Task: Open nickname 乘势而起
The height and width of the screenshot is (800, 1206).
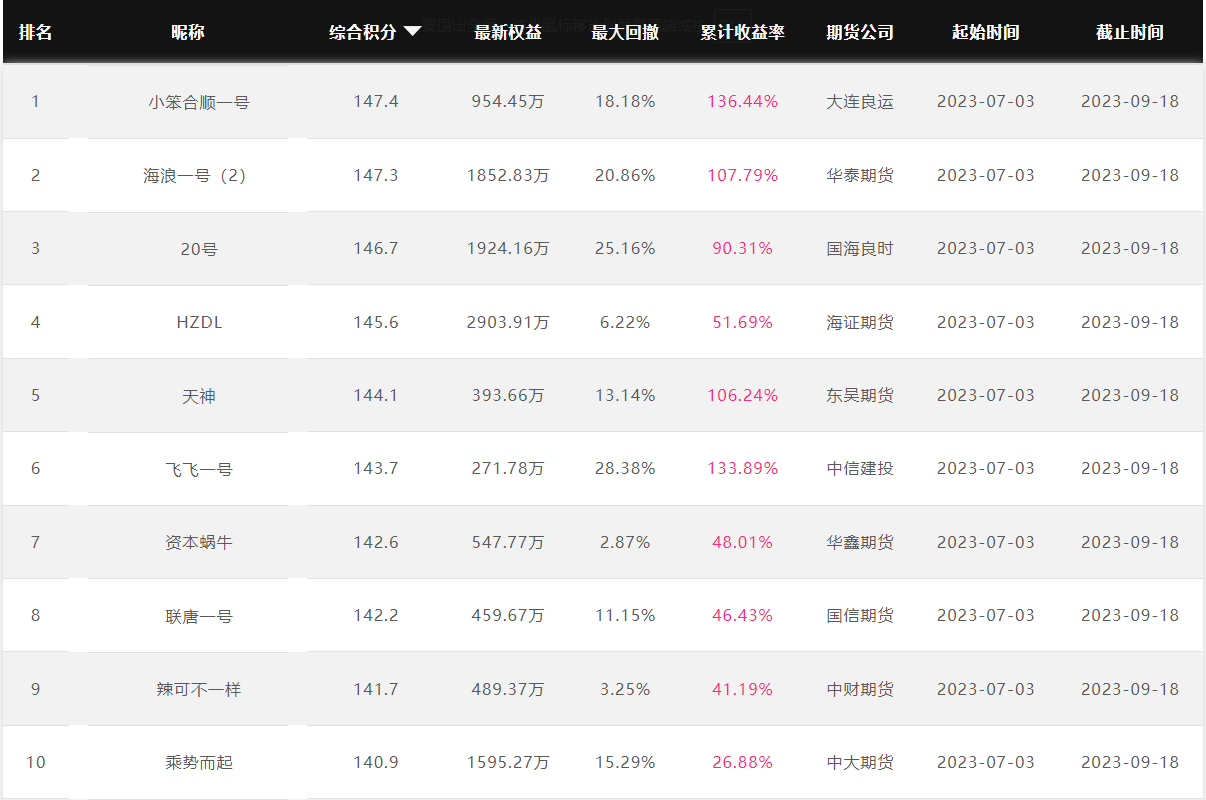Action: click(199, 763)
